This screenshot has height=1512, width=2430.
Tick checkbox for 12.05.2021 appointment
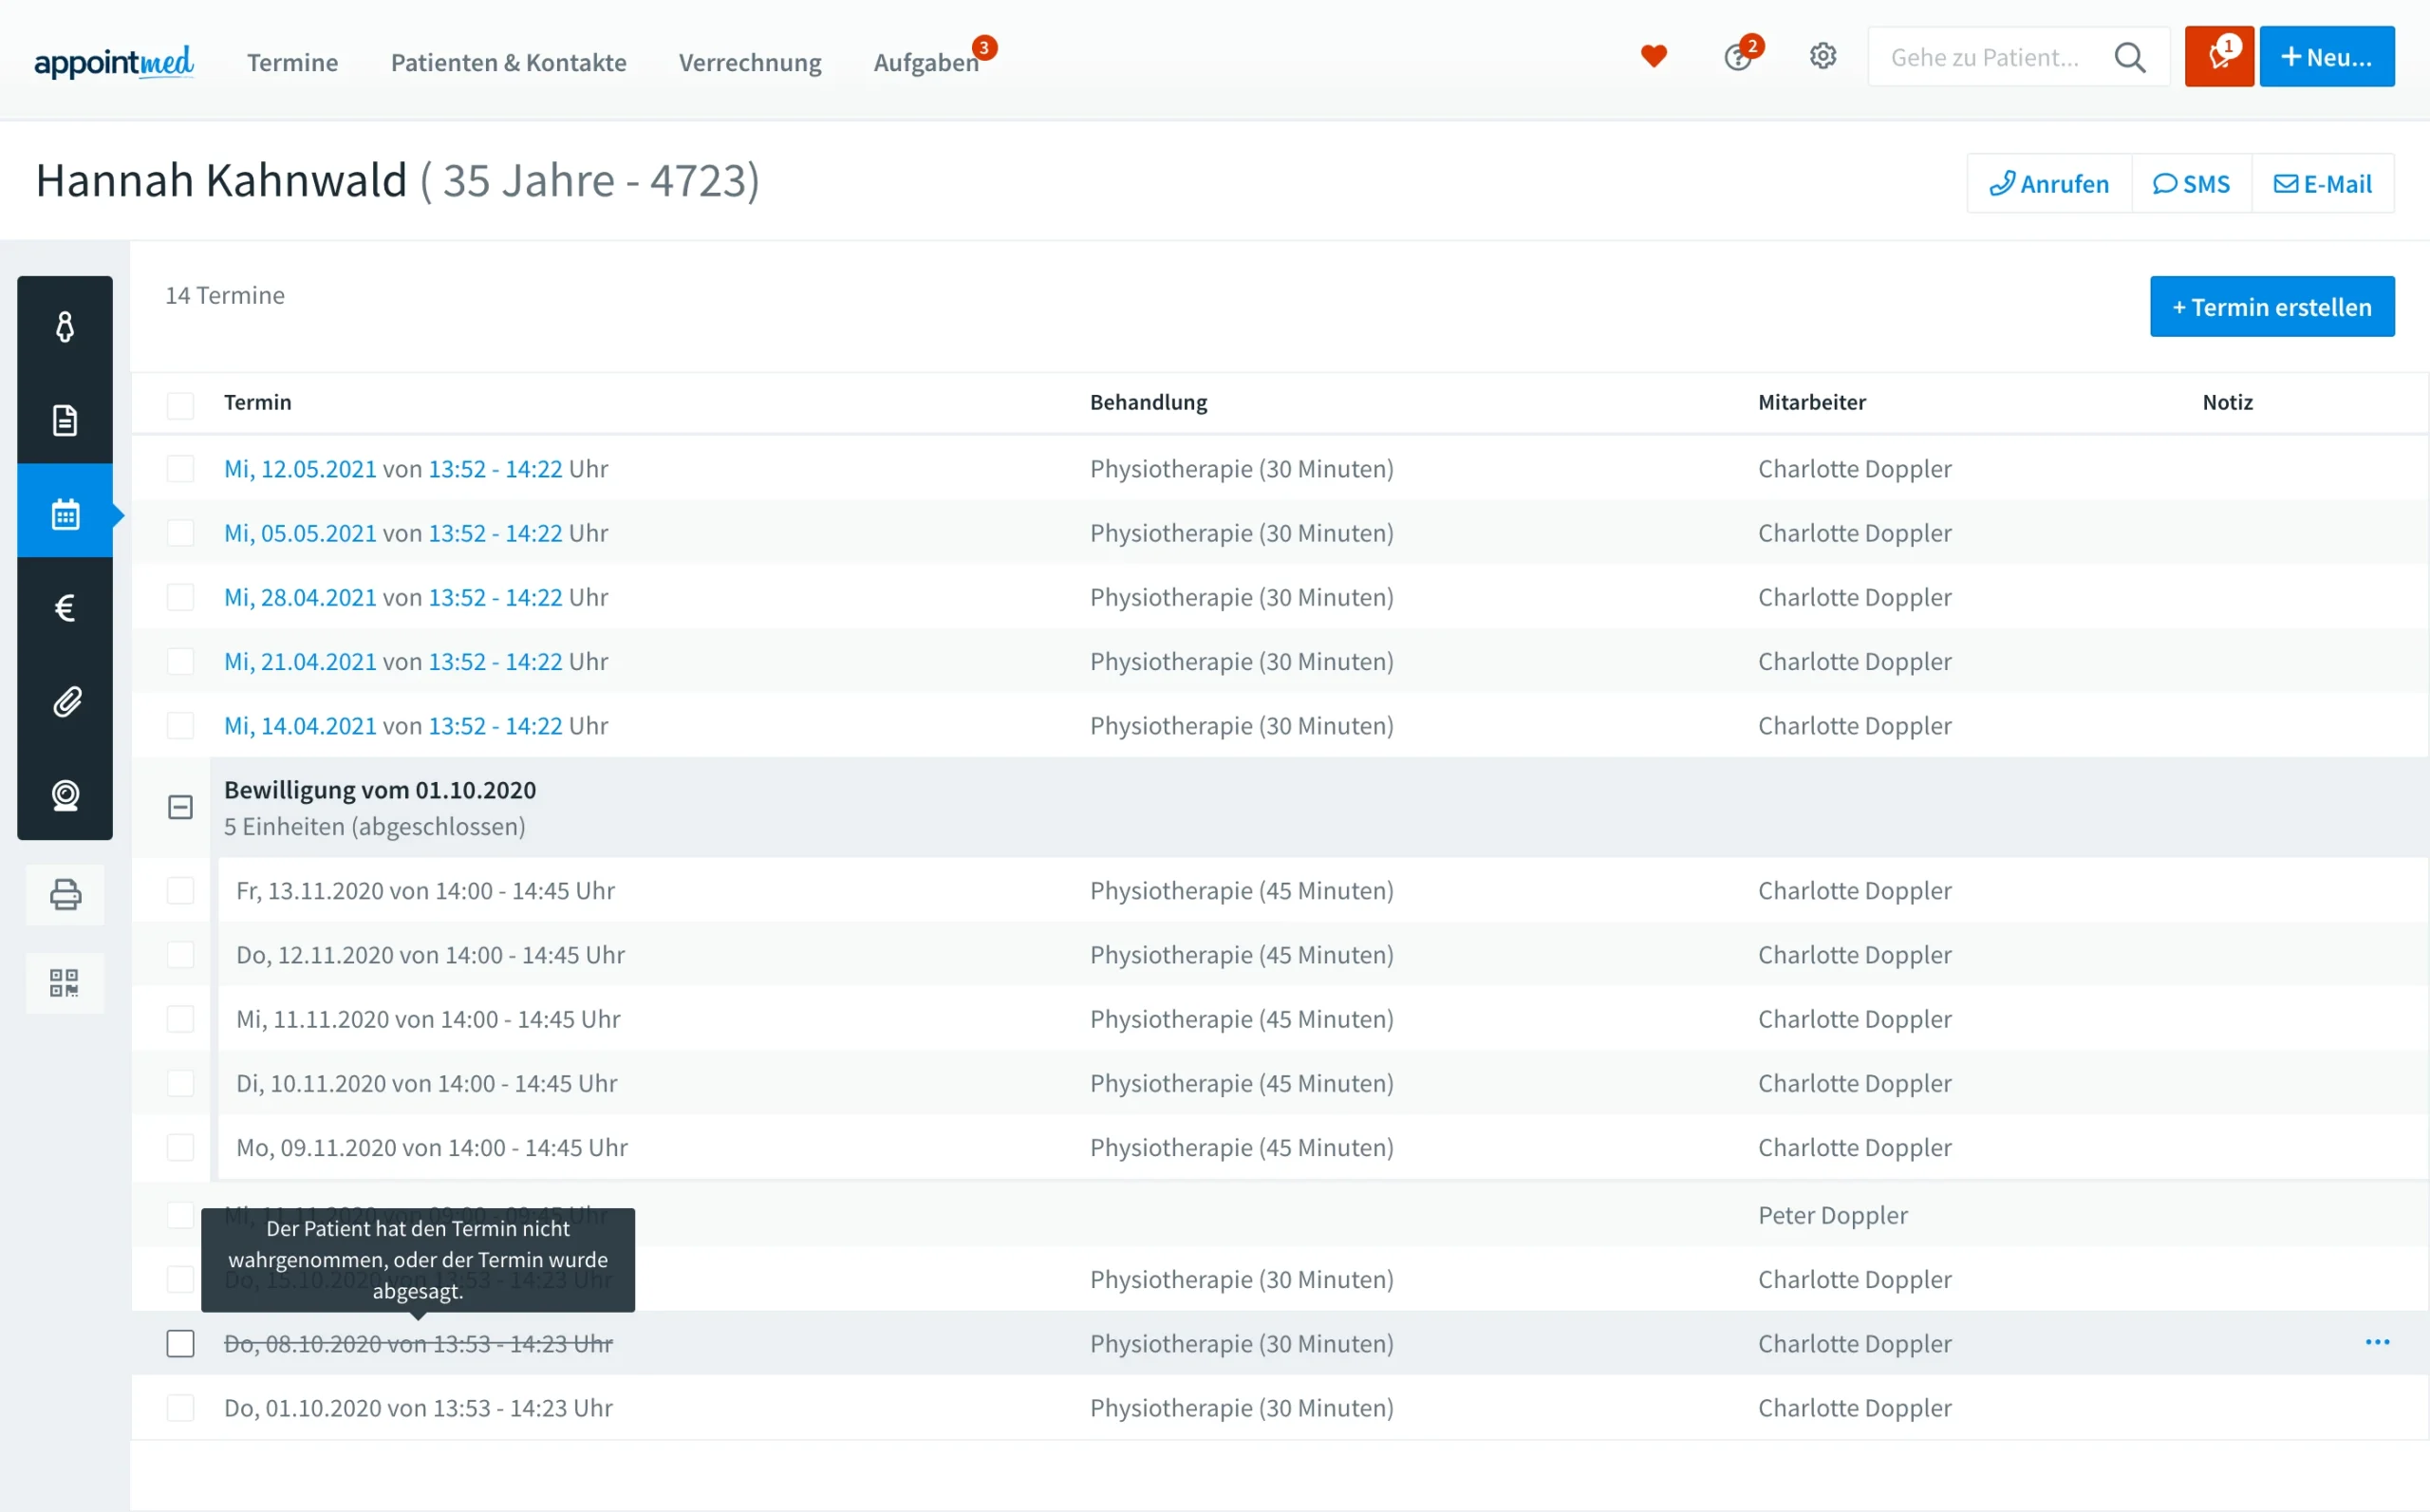point(180,469)
